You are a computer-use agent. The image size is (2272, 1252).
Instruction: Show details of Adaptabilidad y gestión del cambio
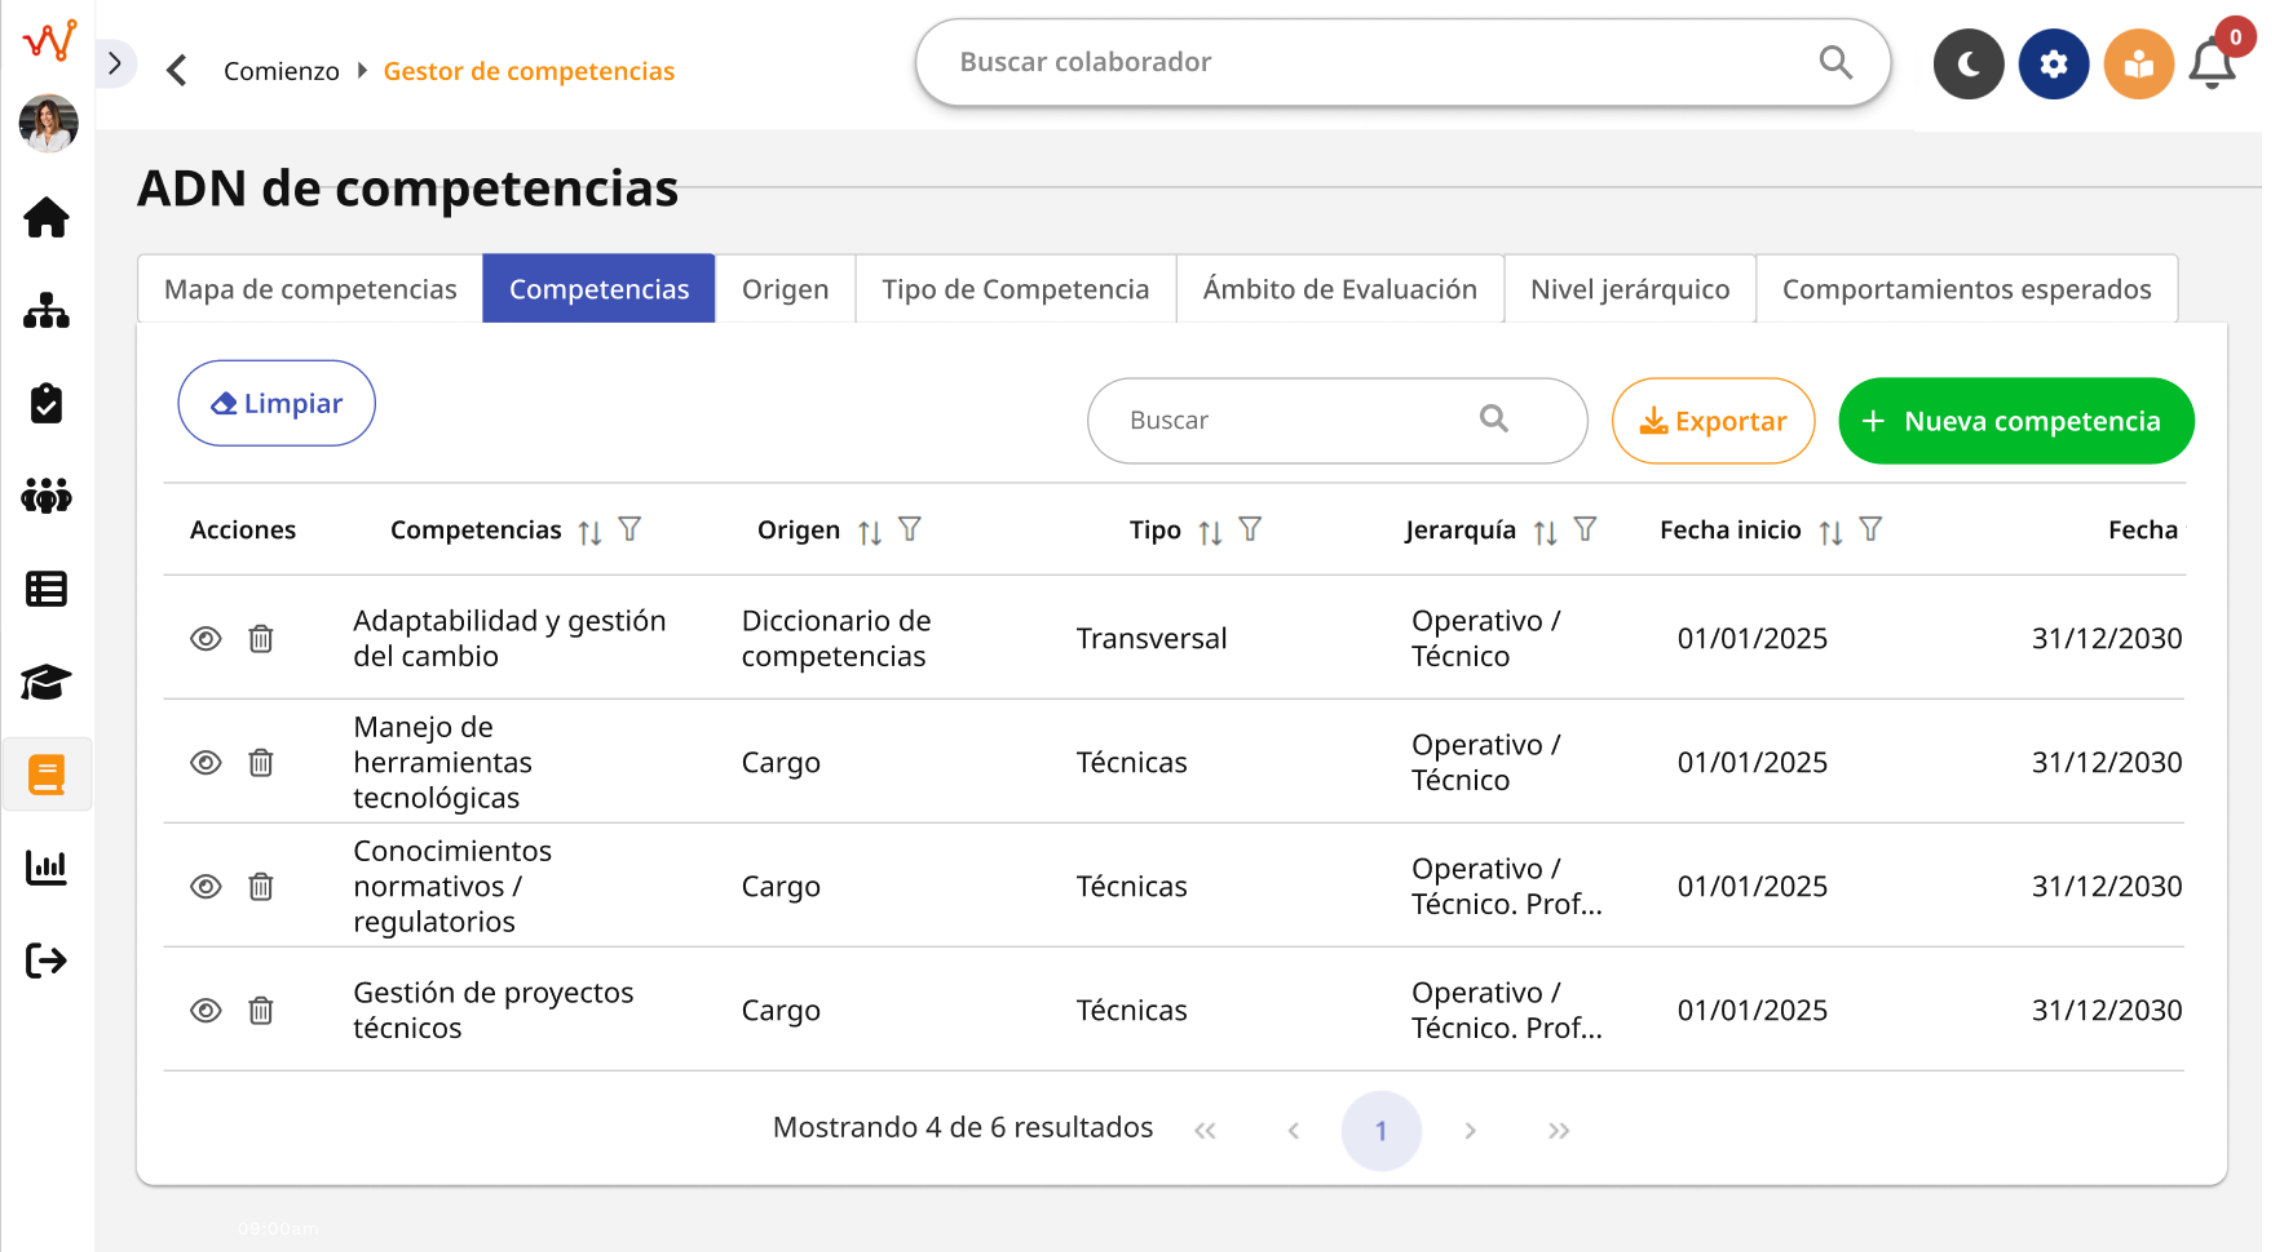[x=206, y=638]
